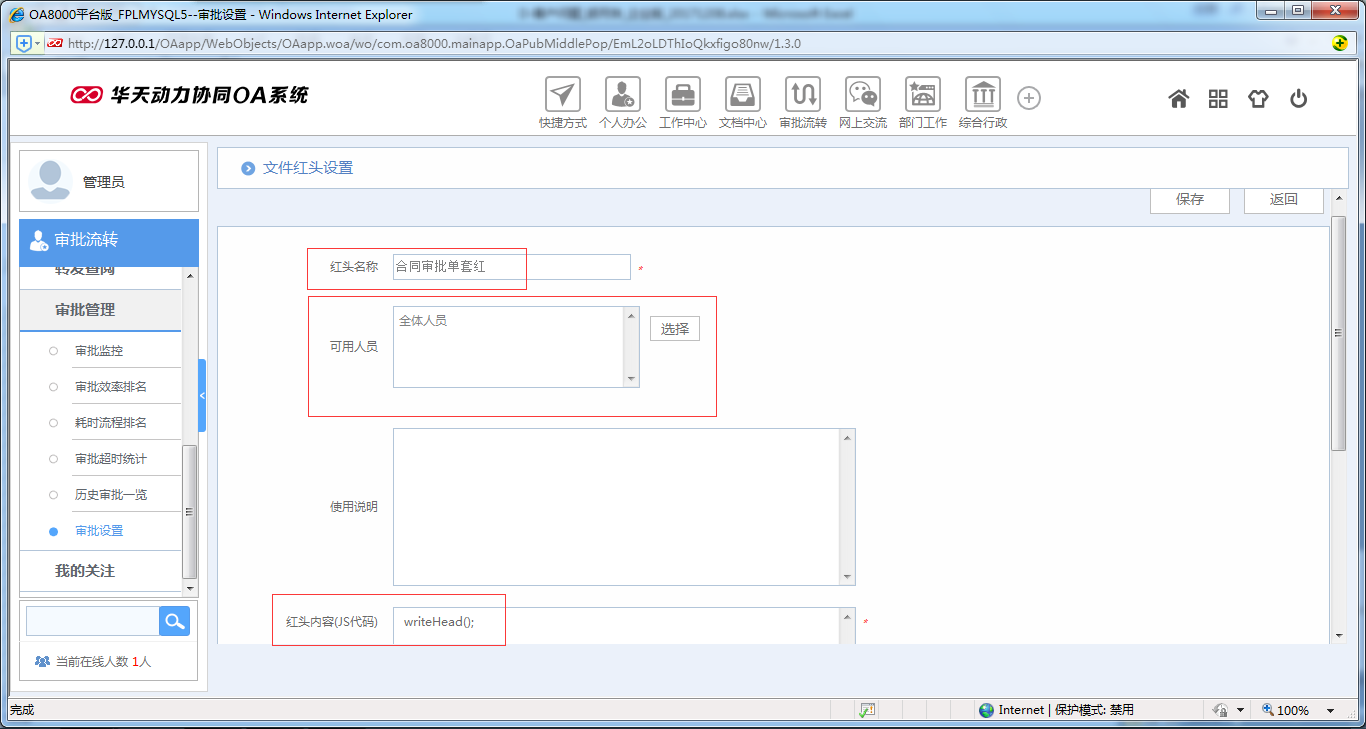Collapse the sidebar with blue handle

pos(202,396)
